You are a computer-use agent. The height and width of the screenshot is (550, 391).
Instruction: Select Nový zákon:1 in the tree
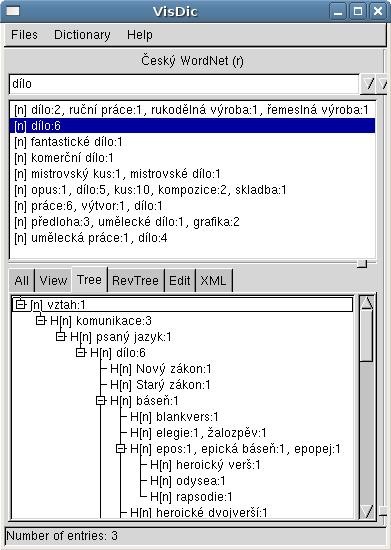(161, 369)
